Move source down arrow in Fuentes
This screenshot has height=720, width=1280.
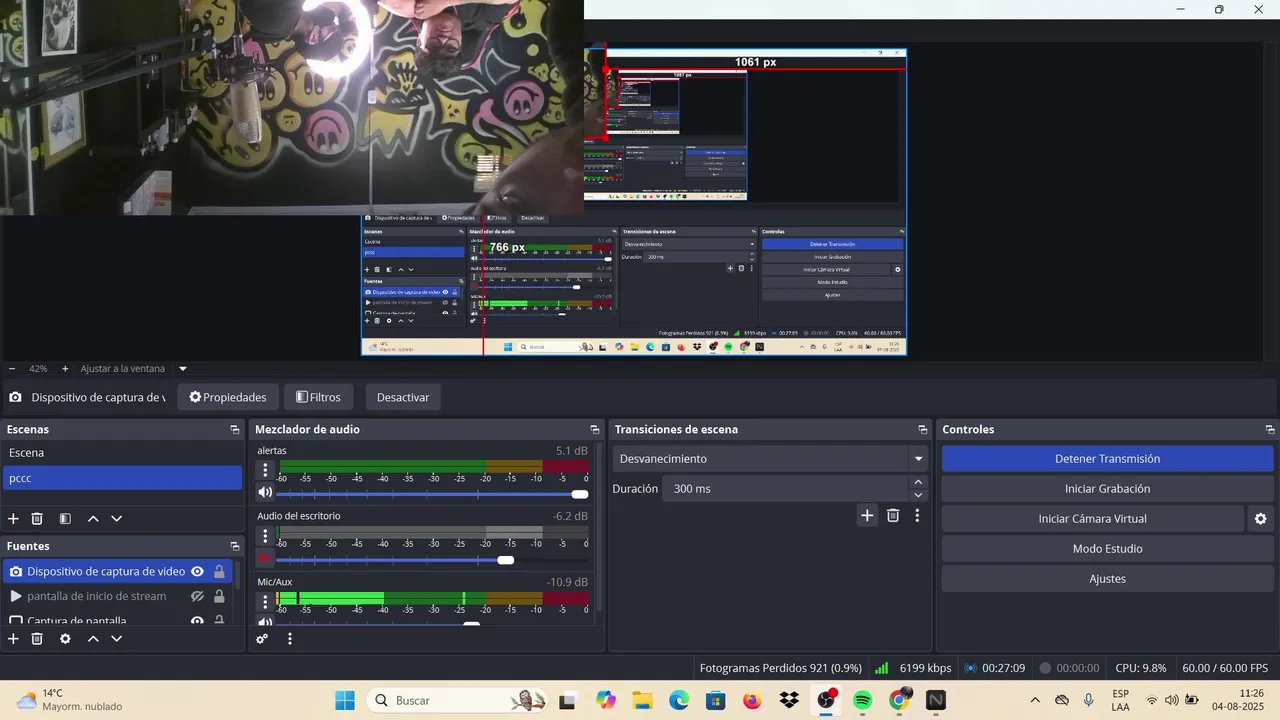pos(117,638)
